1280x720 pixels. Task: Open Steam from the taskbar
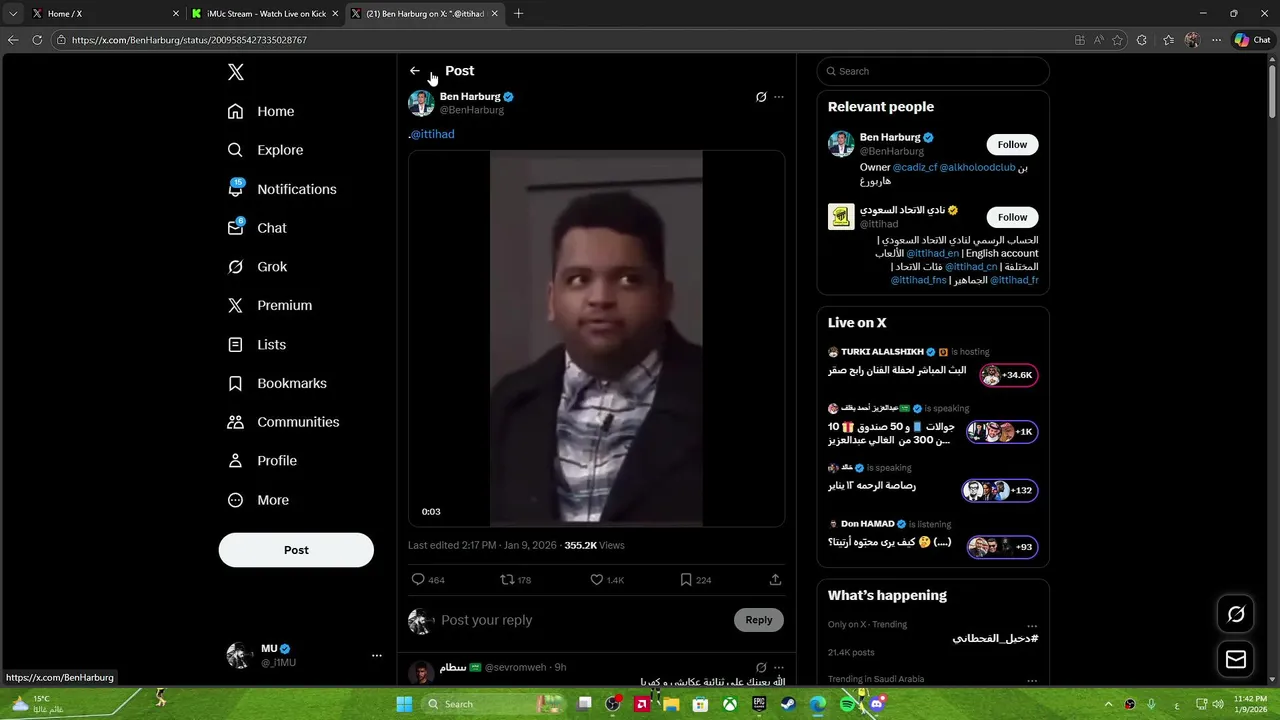(788, 704)
